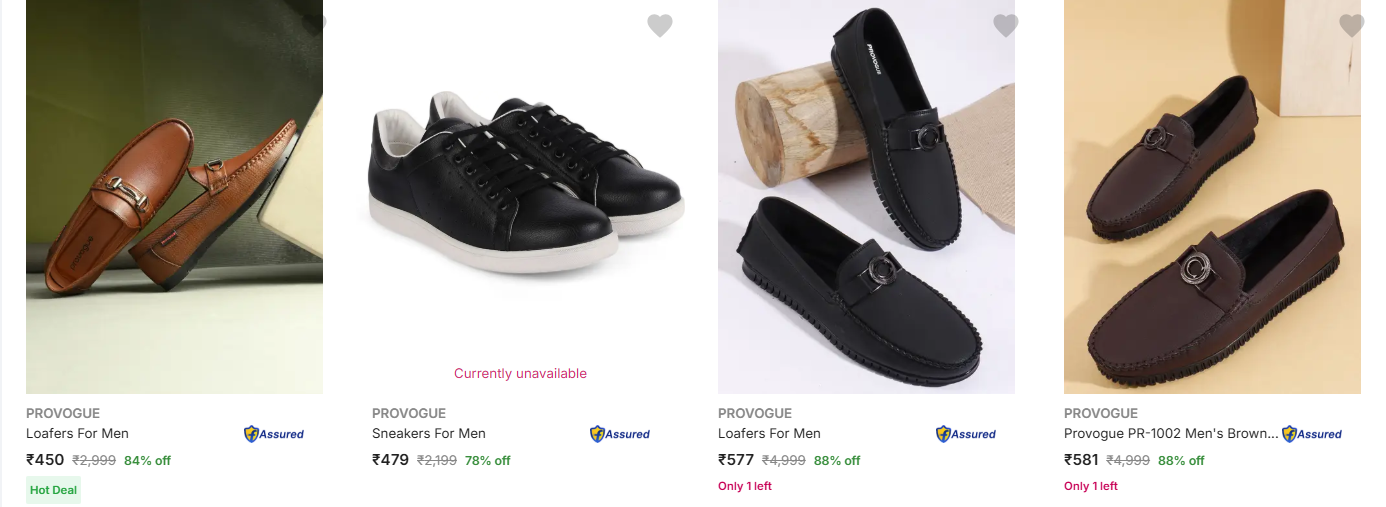Click Assured badge on ₹450 tan loafers
The image size is (1386, 507).
click(x=274, y=434)
